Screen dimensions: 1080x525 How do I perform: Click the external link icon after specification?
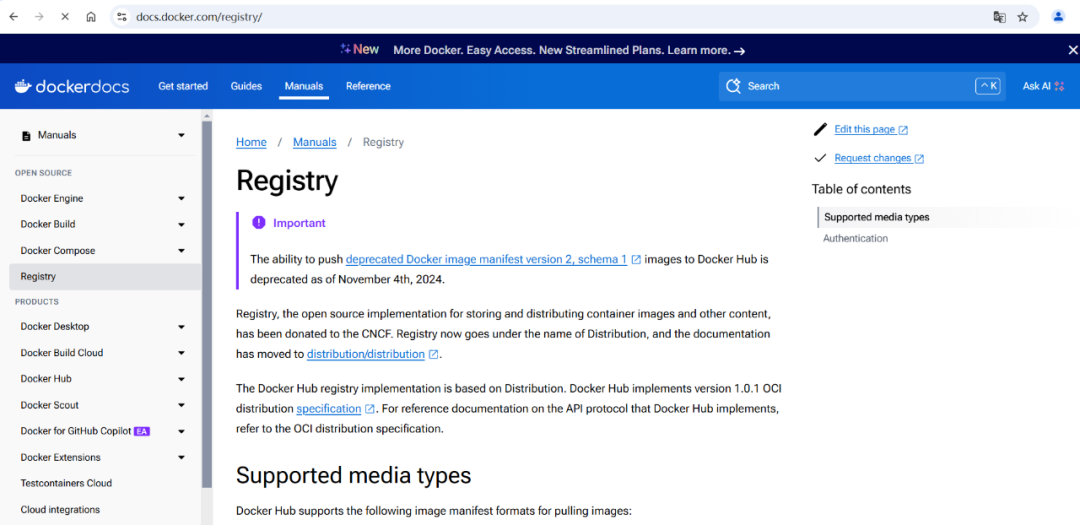pyautogui.click(x=370, y=409)
